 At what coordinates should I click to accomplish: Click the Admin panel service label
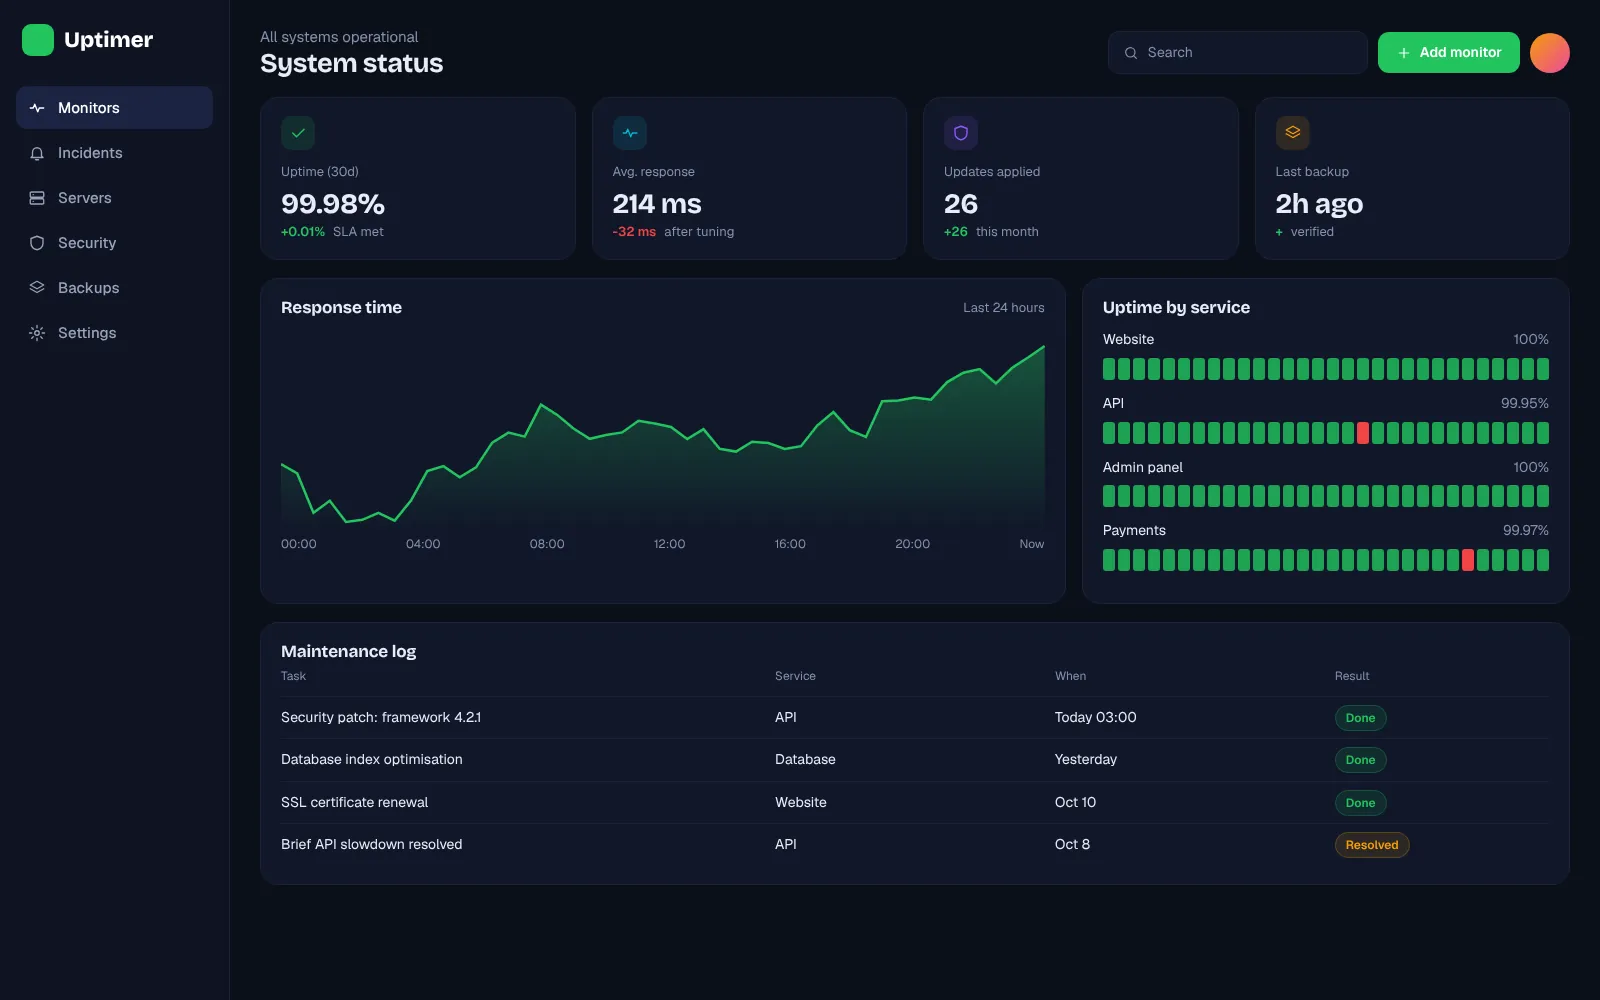[x=1143, y=468]
